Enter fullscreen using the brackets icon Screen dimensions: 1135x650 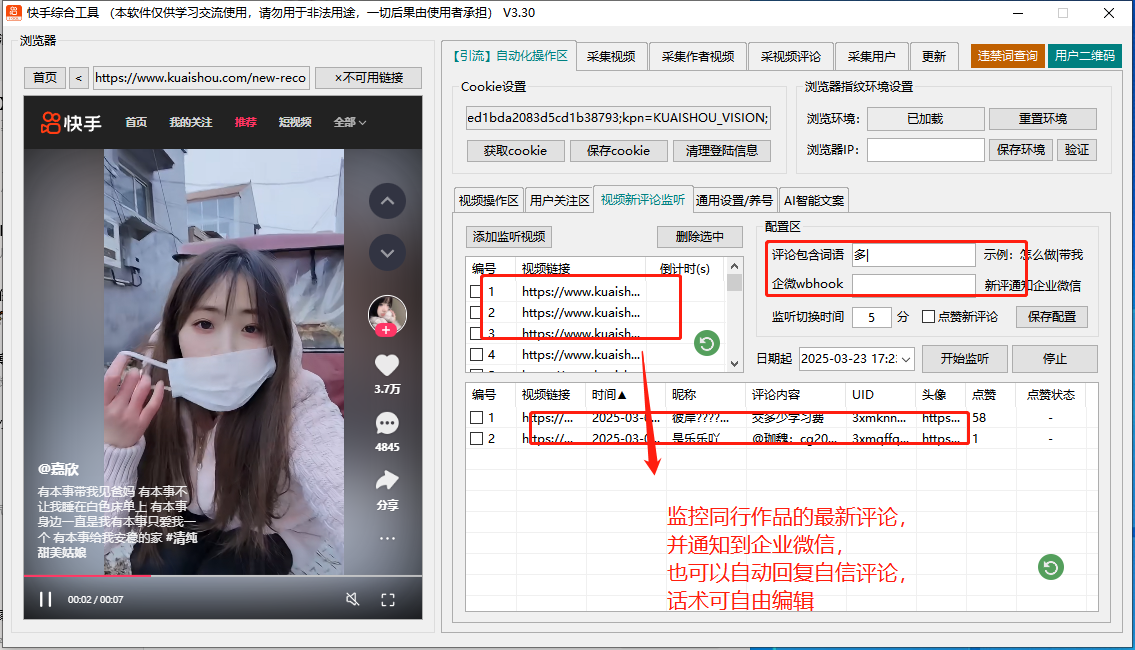(x=388, y=599)
